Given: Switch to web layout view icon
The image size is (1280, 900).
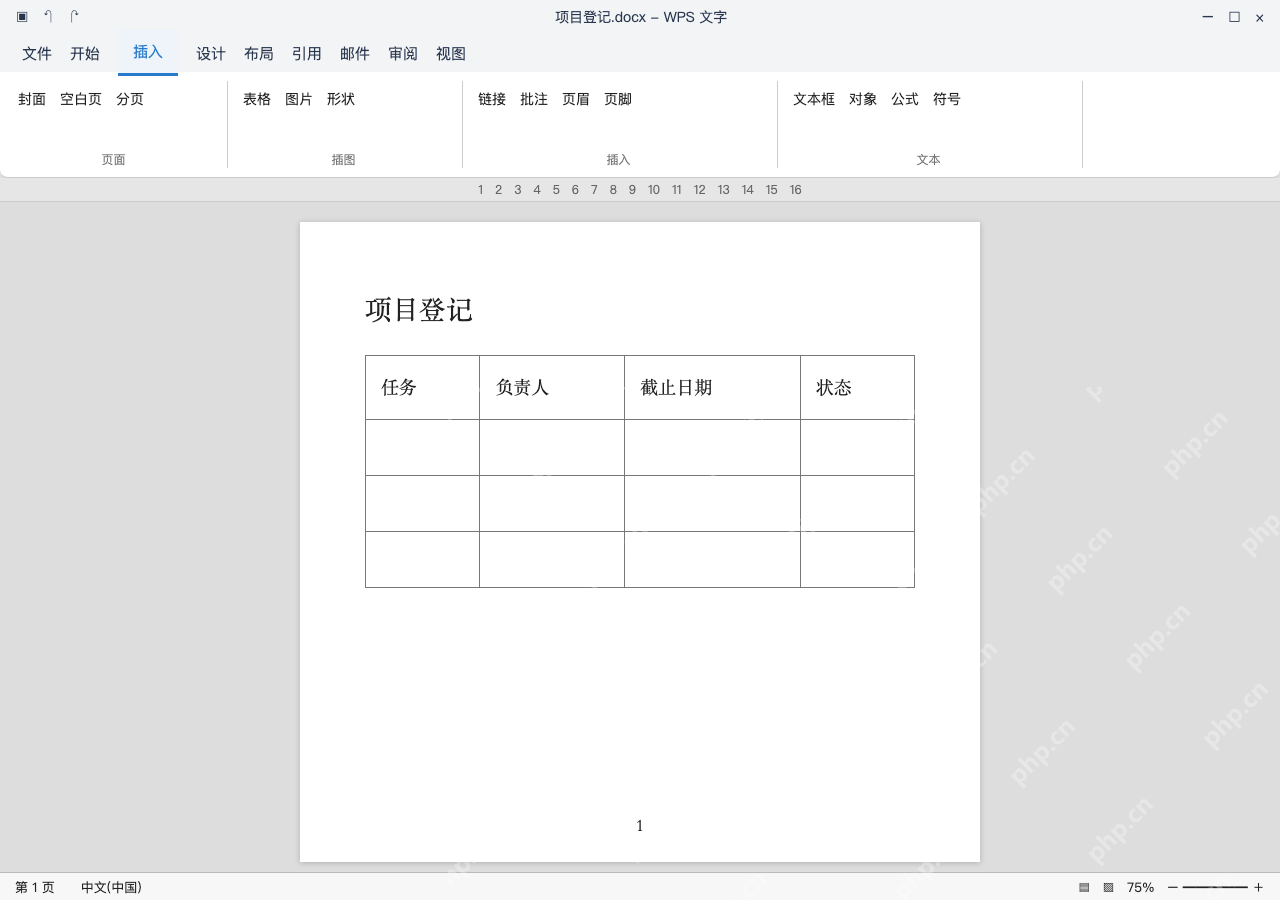Looking at the screenshot, I should click(1108, 887).
